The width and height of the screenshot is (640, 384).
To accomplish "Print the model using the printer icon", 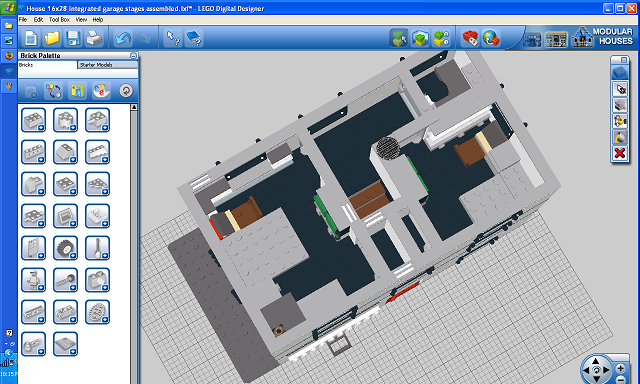I will [x=94, y=38].
